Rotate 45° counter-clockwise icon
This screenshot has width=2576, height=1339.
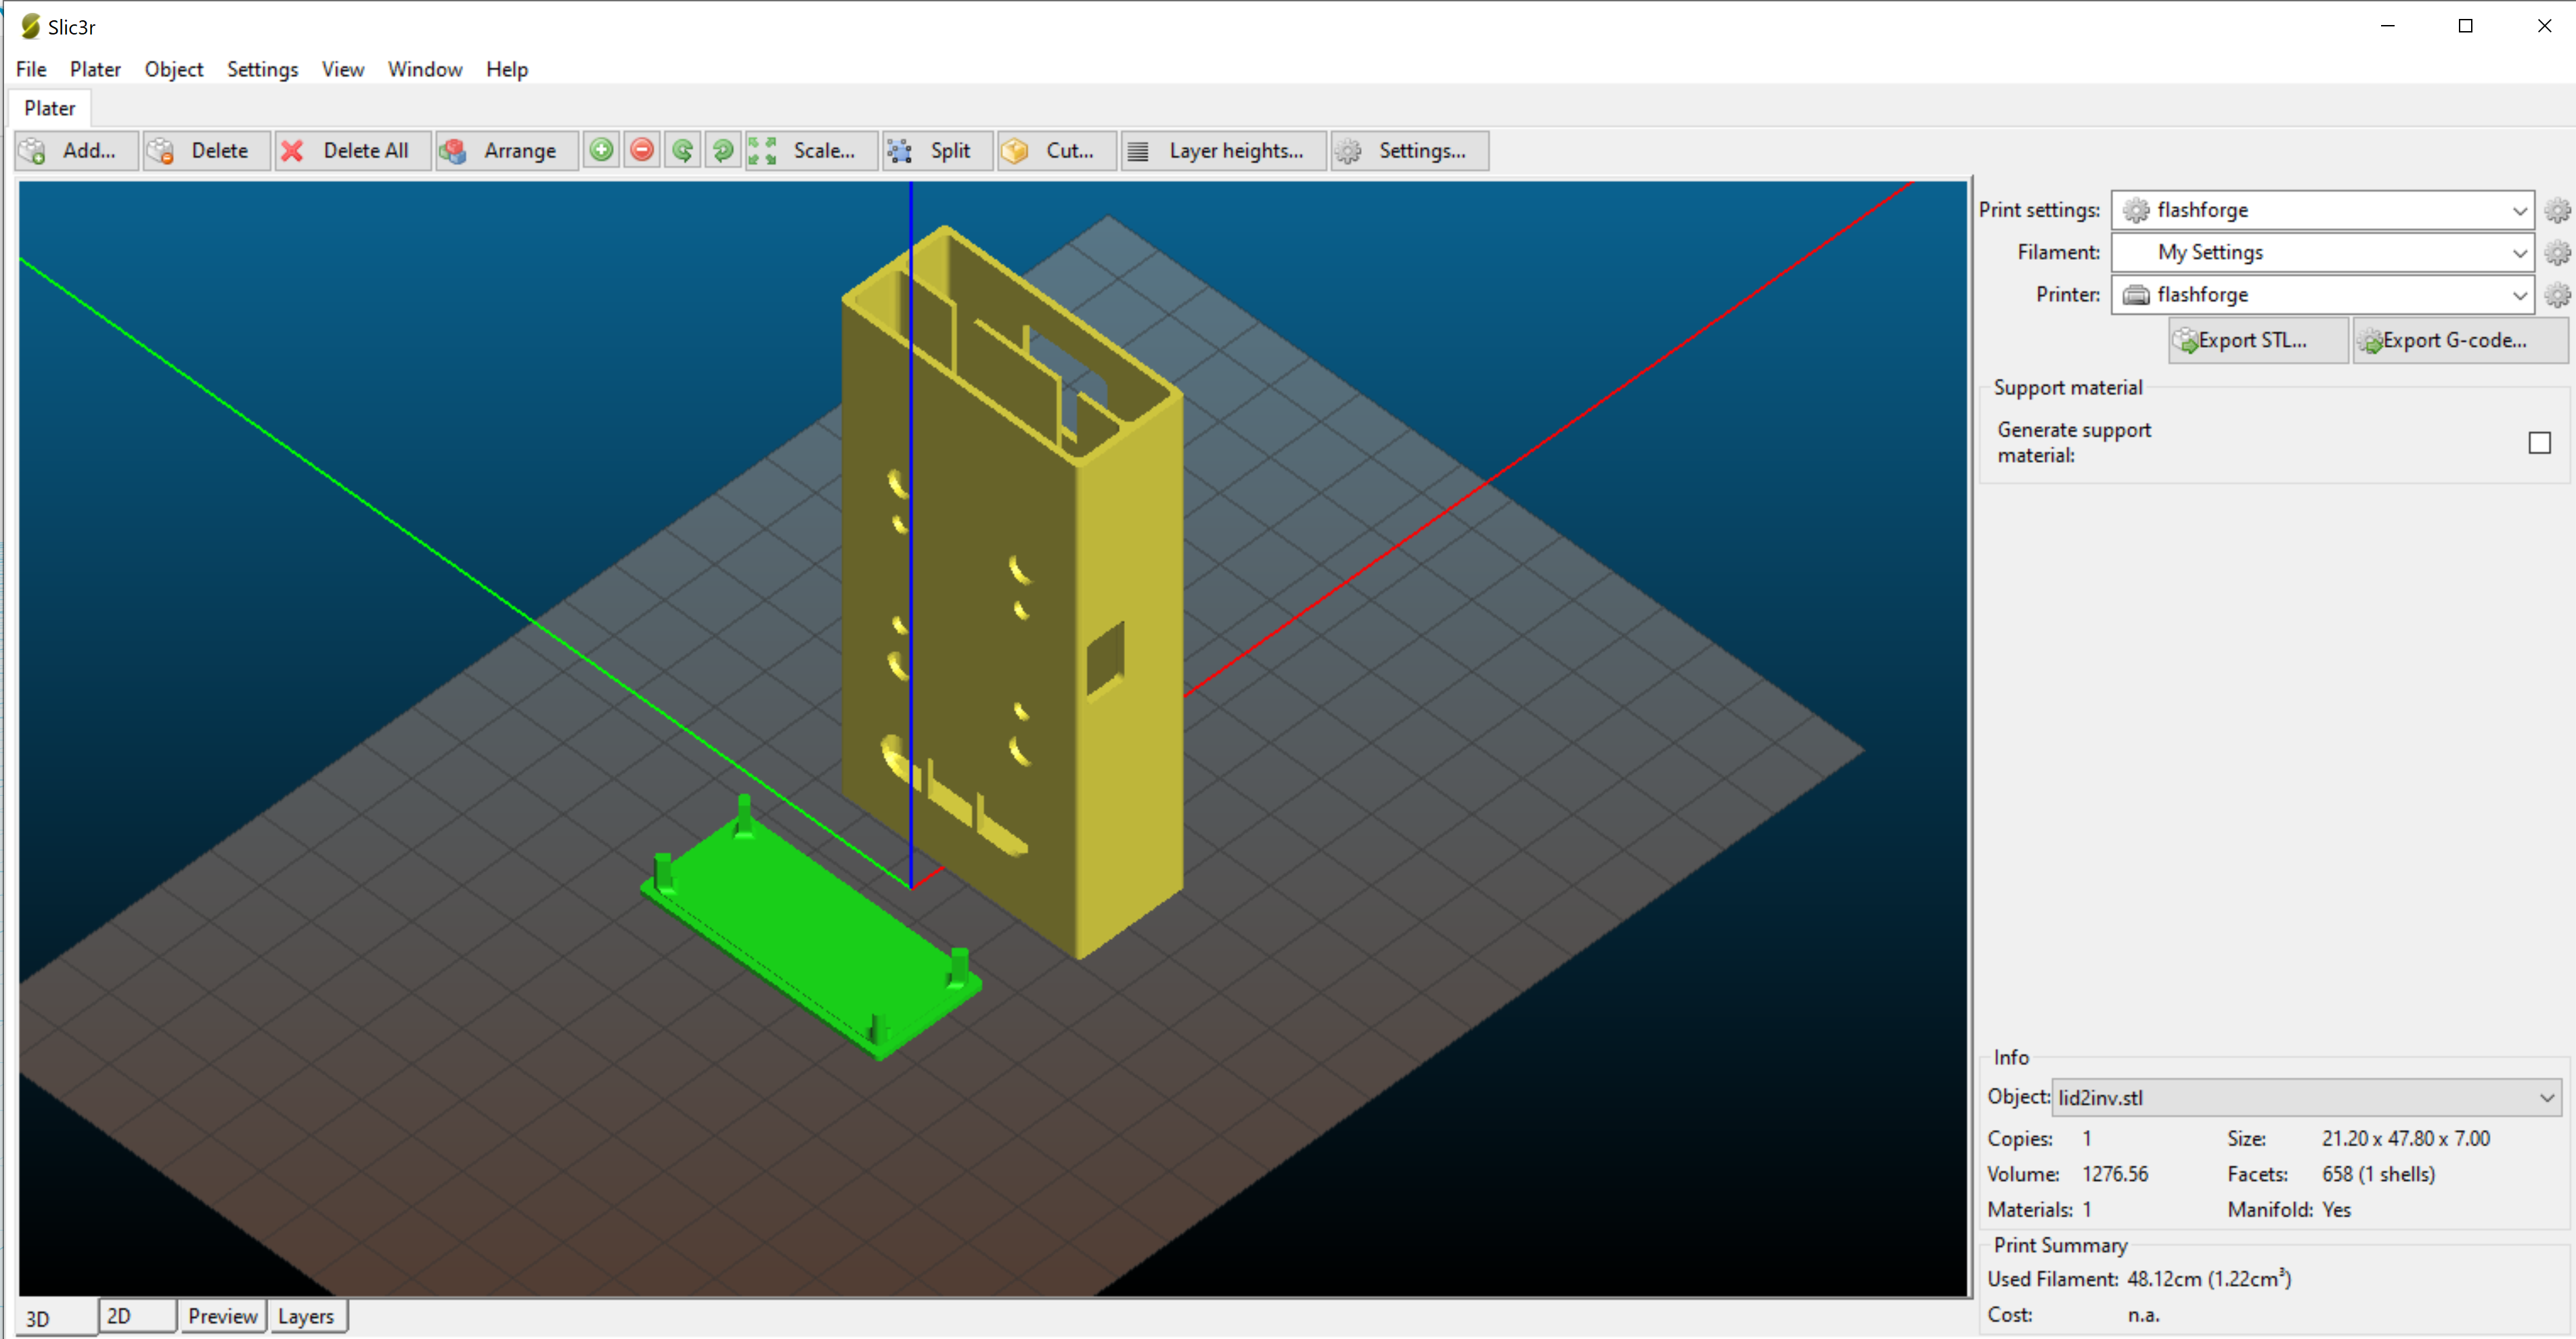coord(683,151)
